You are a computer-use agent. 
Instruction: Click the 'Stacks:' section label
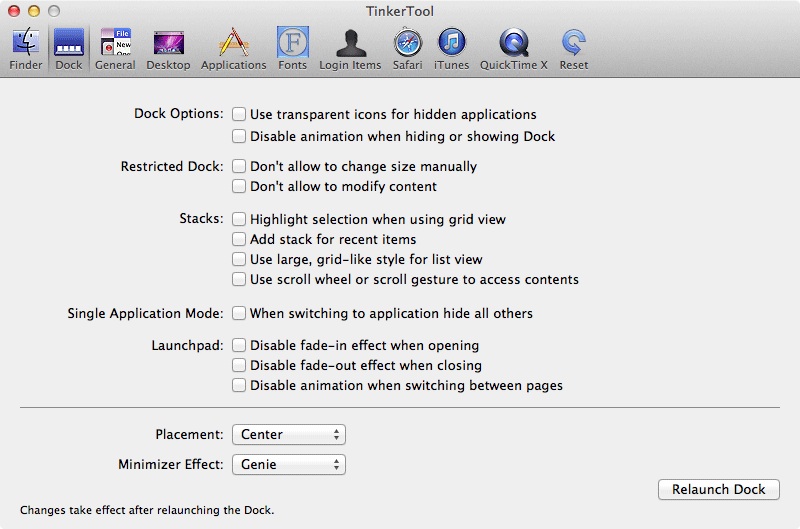pos(202,219)
